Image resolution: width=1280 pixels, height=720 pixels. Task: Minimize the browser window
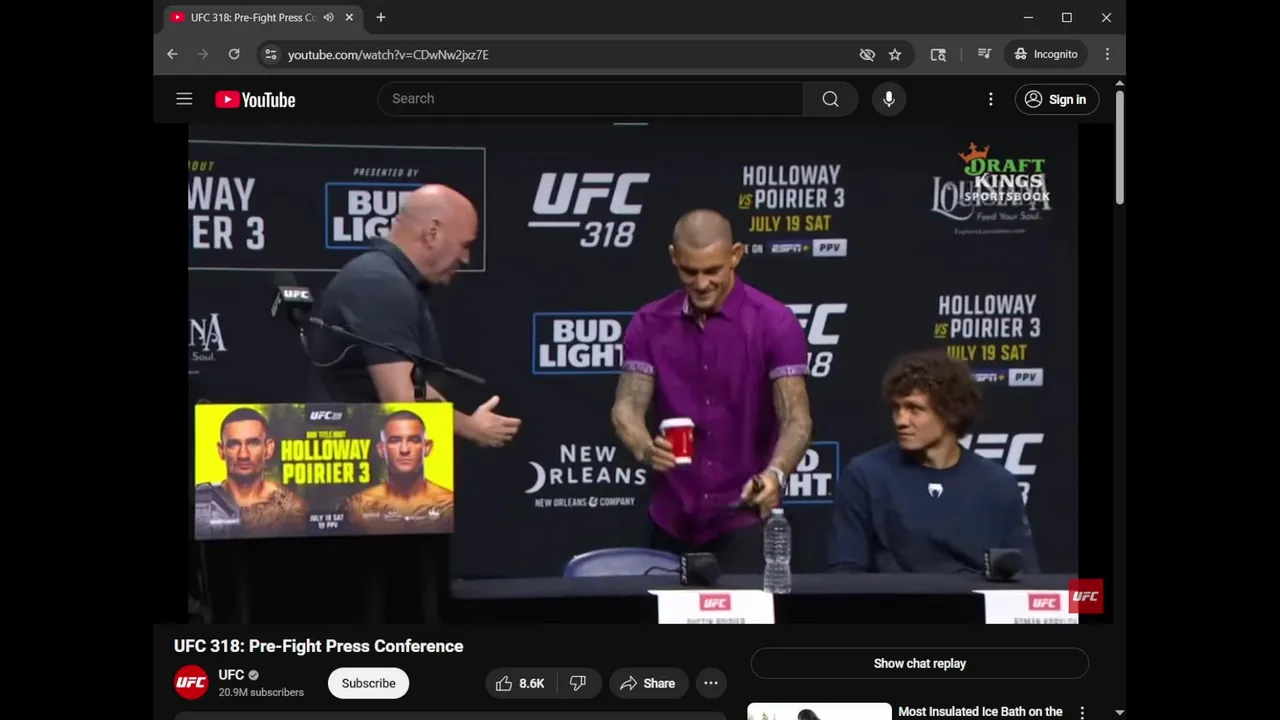tap(1028, 17)
